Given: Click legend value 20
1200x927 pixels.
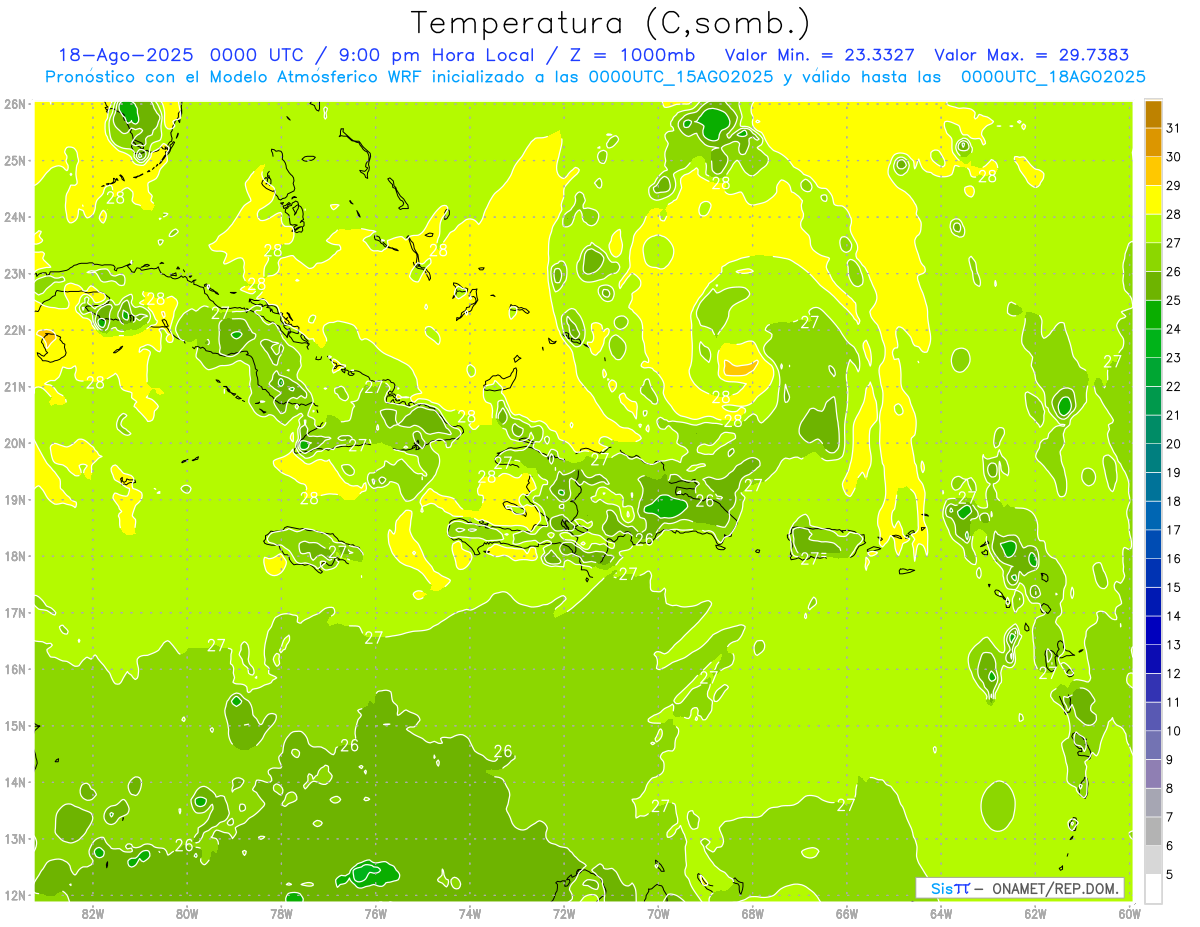Looking at the screenshot, I should (x=1174, y=444).
